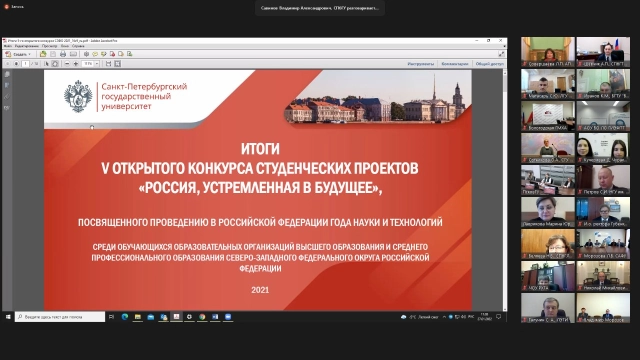This screenshot has width=640, height=360.
Task: Select the Петров С.И. participant video
Action: coord(603,180)
